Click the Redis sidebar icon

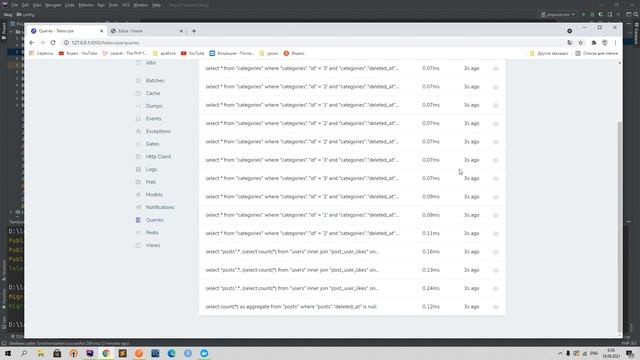tap(138, 232)
